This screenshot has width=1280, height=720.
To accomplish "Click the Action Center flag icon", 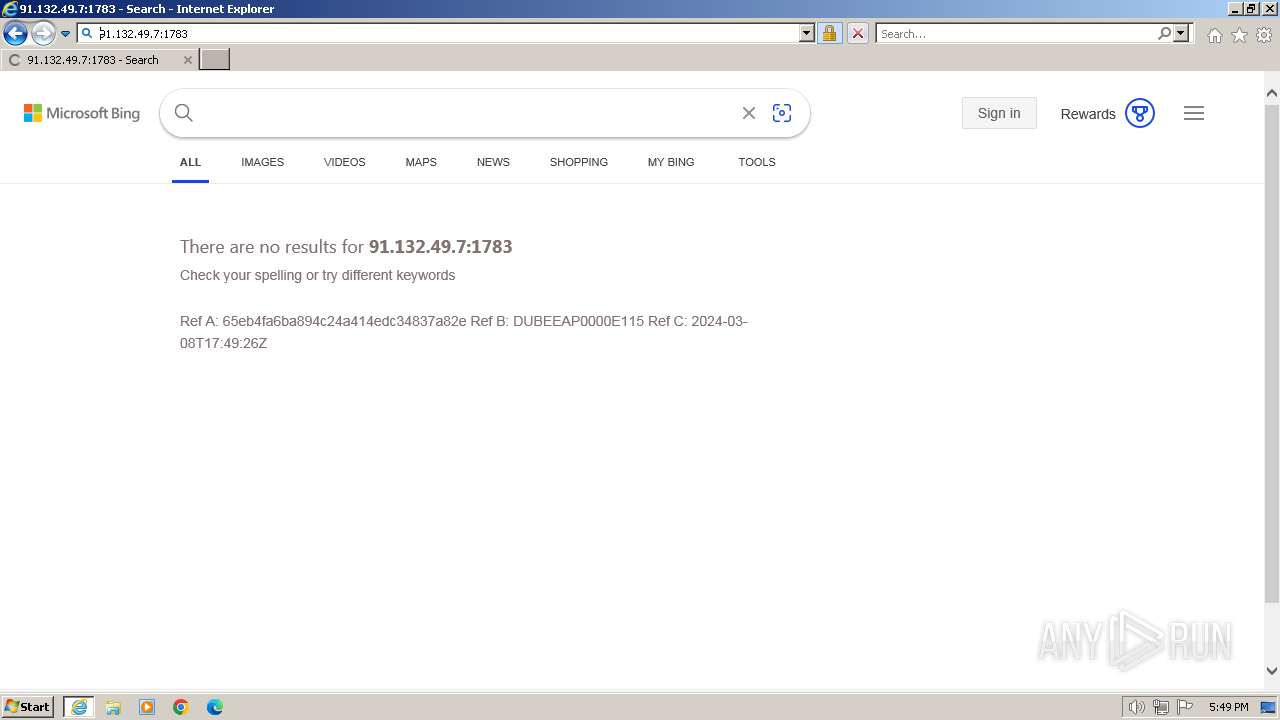I will (1185, 707).
